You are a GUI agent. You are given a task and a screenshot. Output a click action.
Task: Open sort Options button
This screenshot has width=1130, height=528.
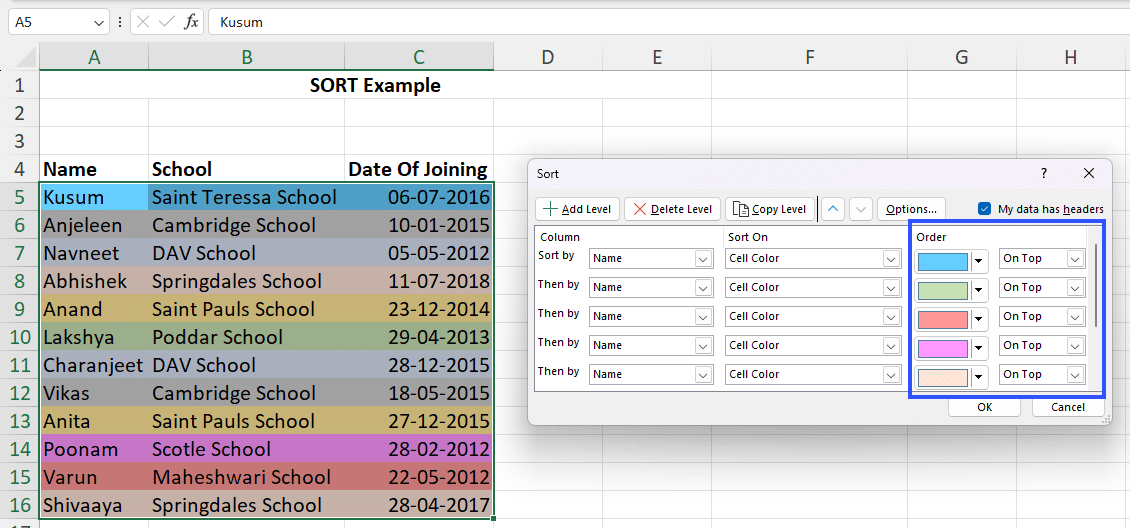click(911, 209)
